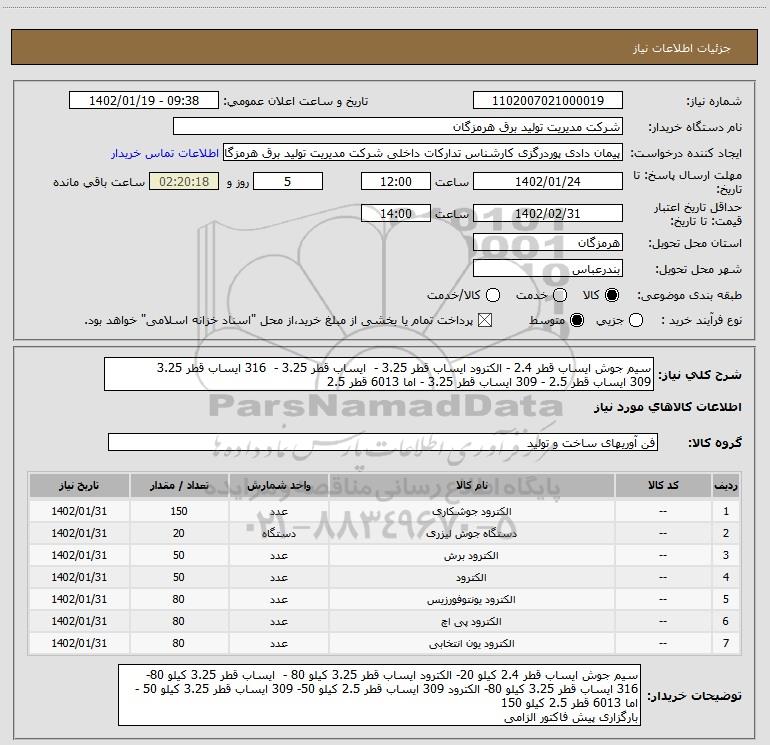The image size is (770, 745).
Task: Open اطلاعات تماس خریدار link
Action: [165, 153]
